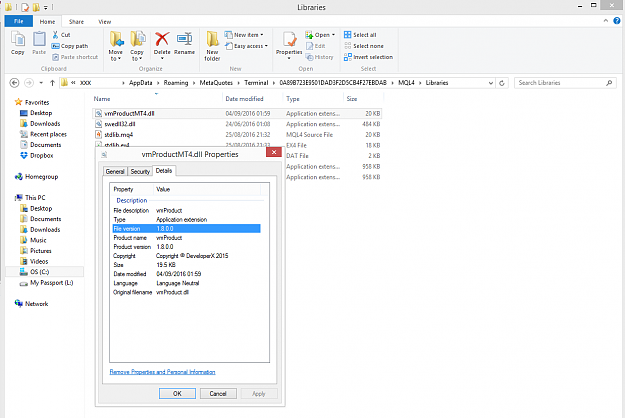Click the Properties ribbon icon
Screen dimensions: 625x418
[289, 45]
